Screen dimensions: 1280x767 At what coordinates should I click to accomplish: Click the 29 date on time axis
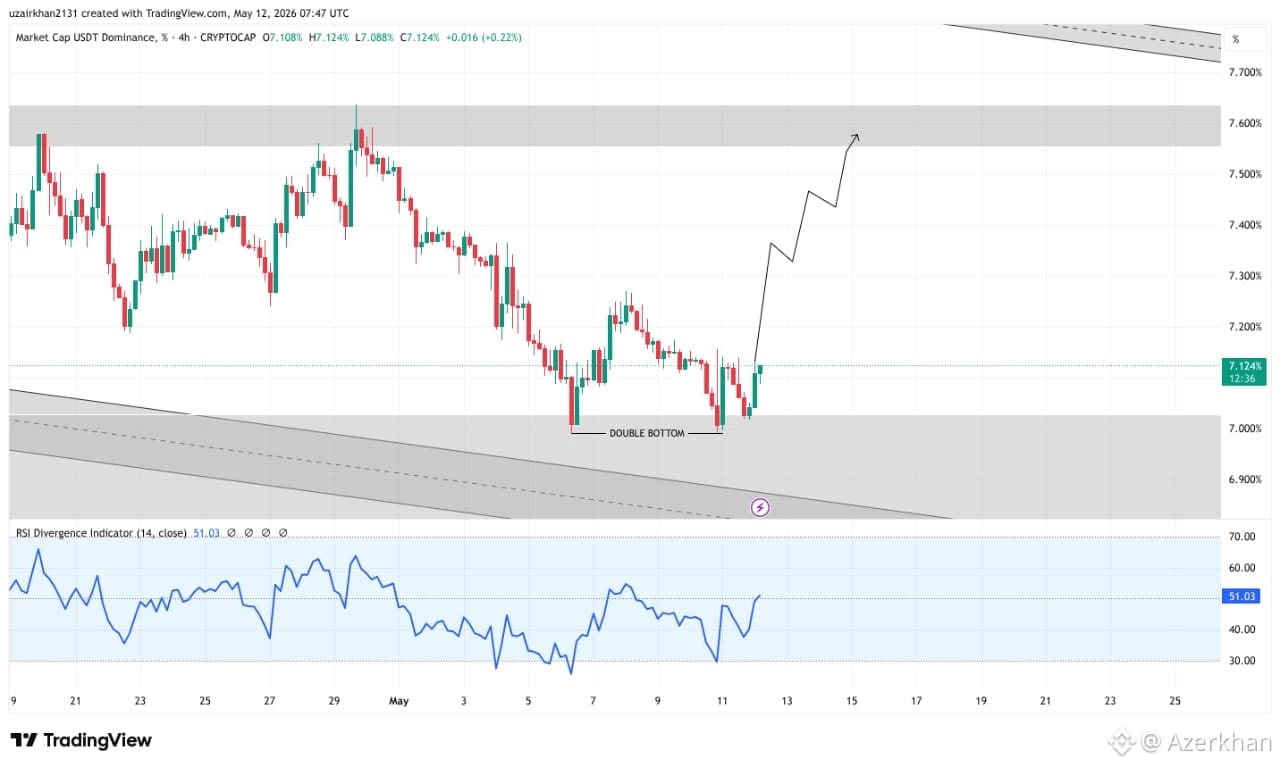[x=334, y=701]
